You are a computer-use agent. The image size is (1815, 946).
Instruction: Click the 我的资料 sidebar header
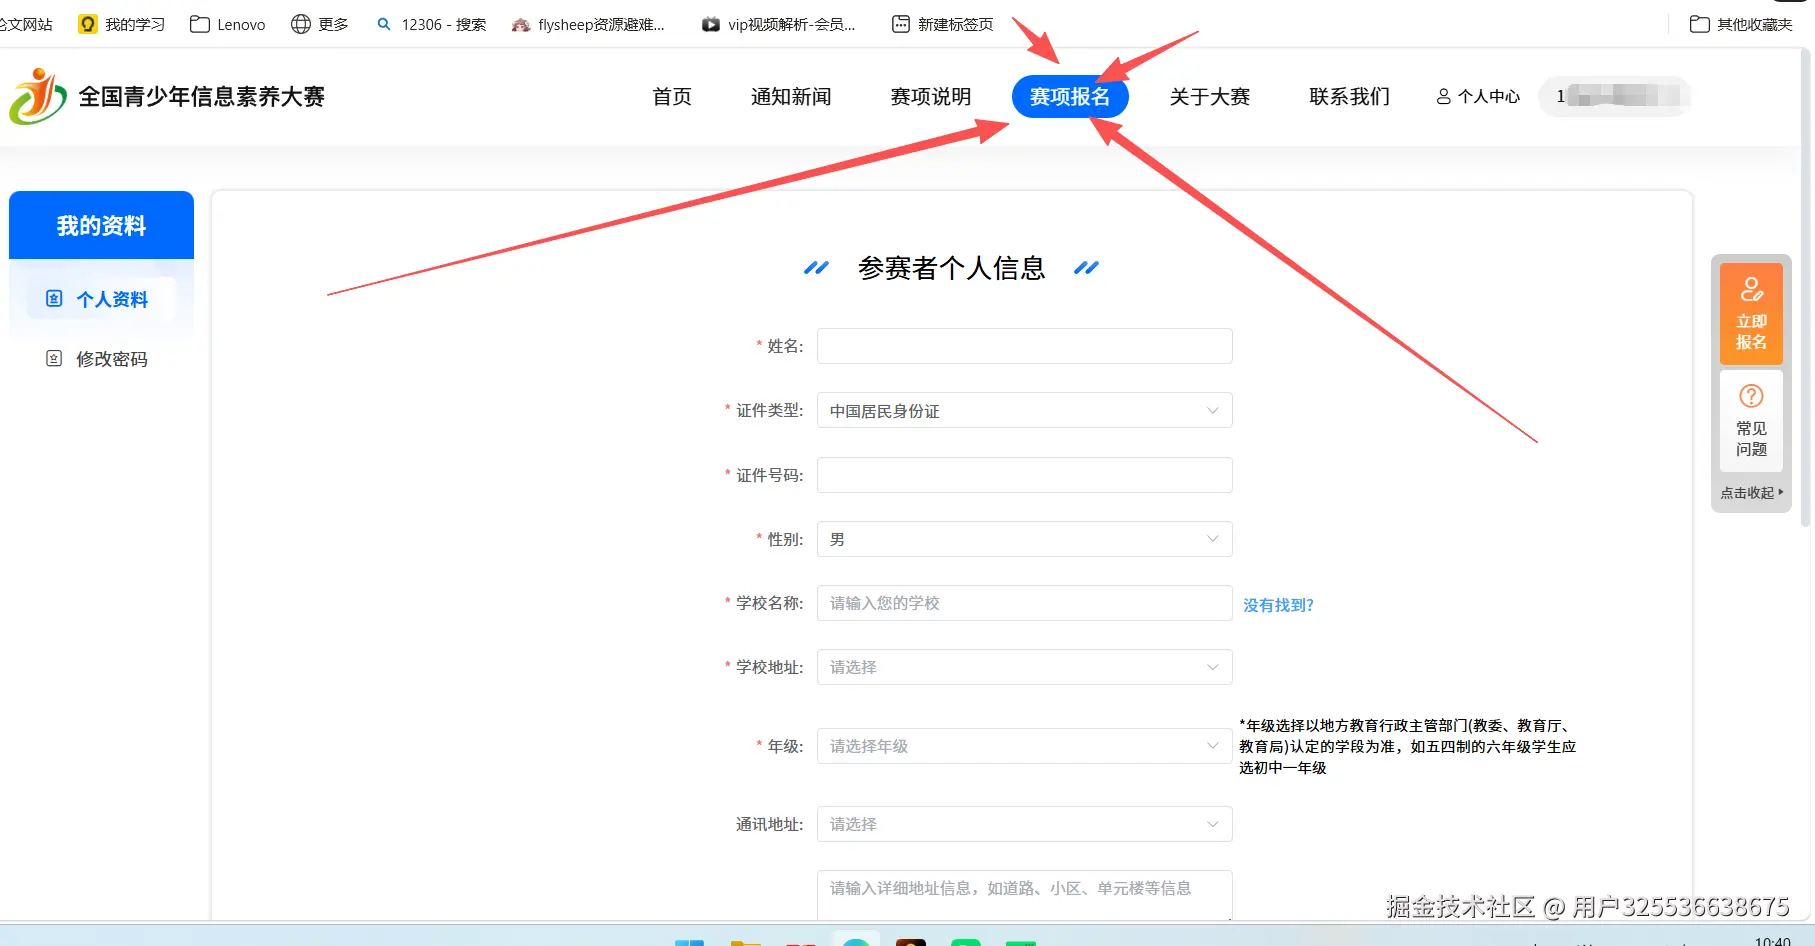tap(101, 226)
